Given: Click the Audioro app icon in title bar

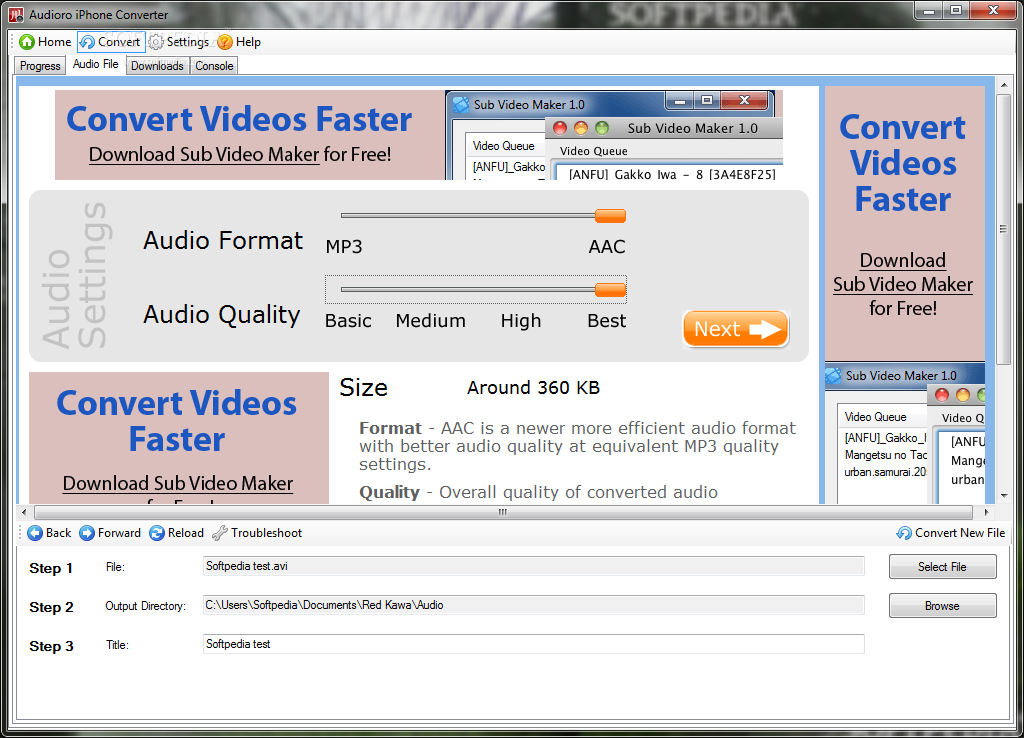Looking at the screenshot, I should pyautogui.click(x=16, y=14).
